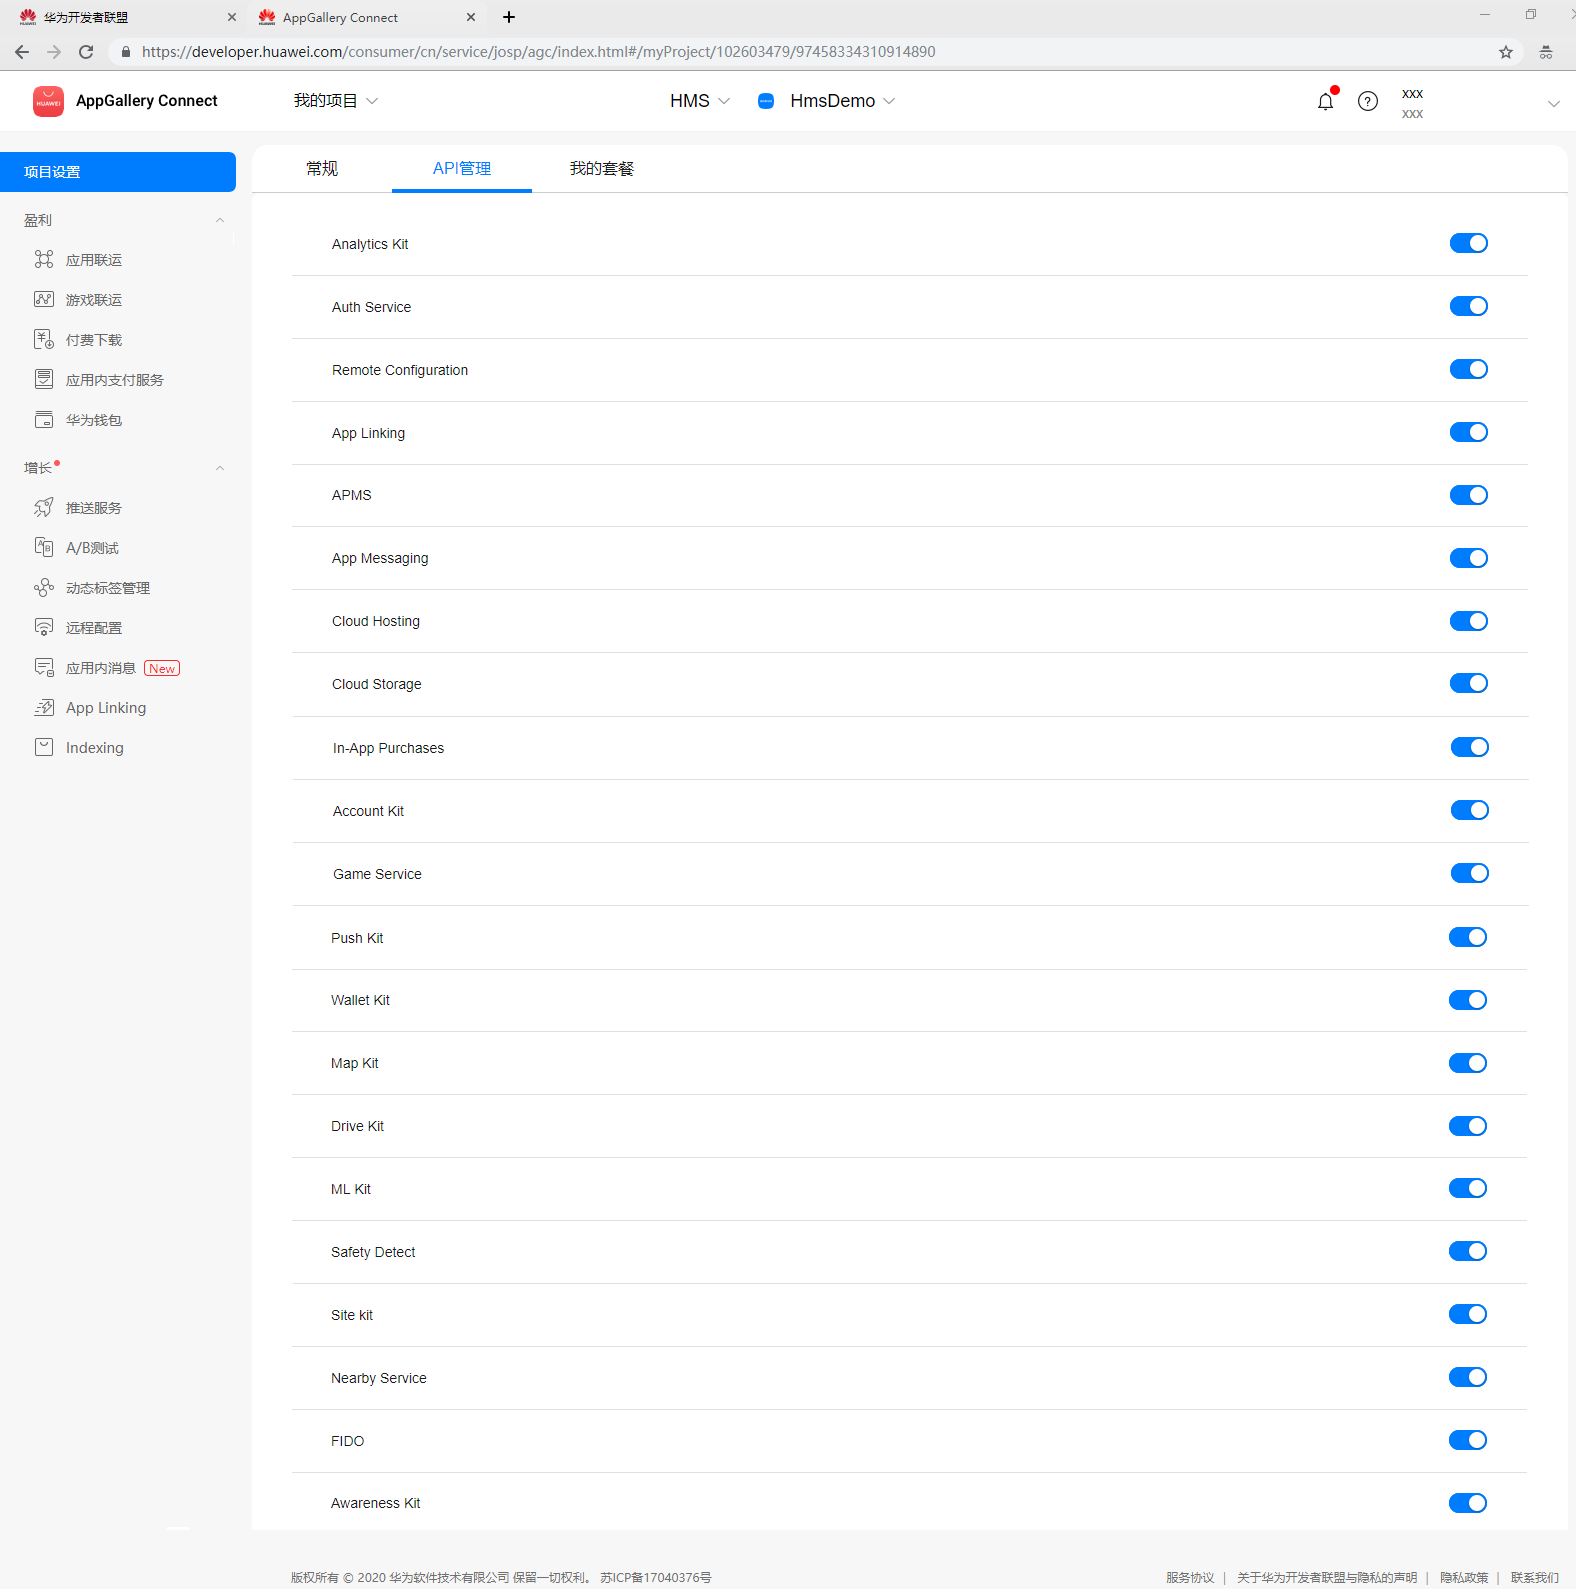Toggle the Safety Detect switch
1576x1589 pixels.
pos(1468,1252)
